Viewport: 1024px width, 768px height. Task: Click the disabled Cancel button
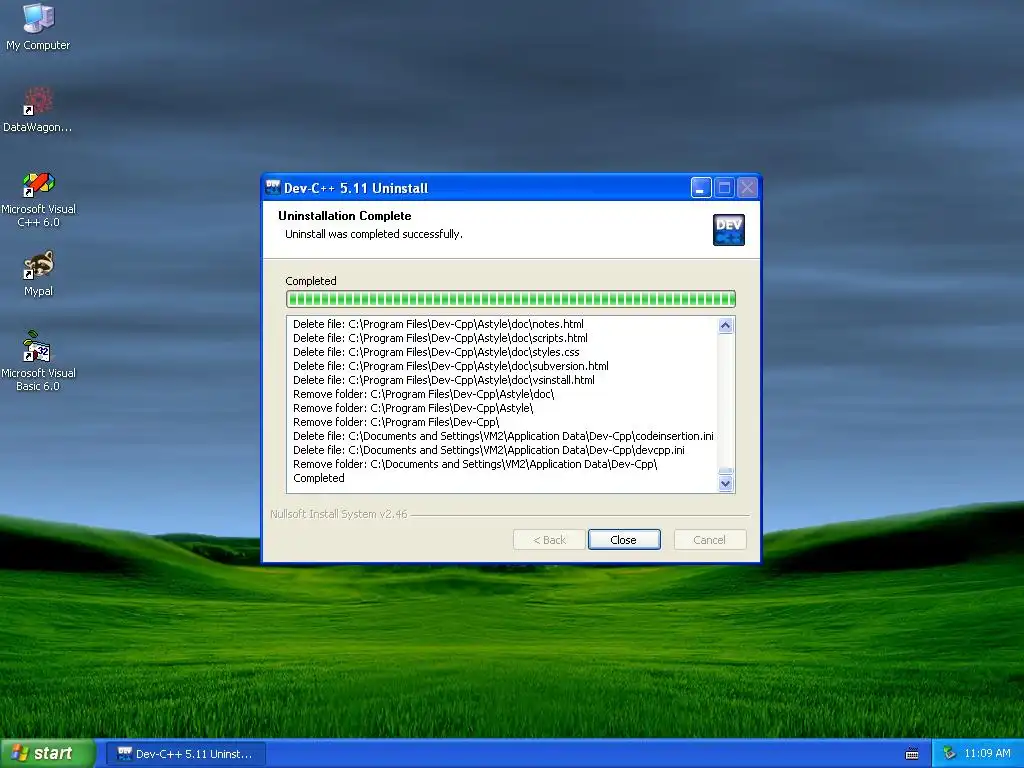(710, 539)
